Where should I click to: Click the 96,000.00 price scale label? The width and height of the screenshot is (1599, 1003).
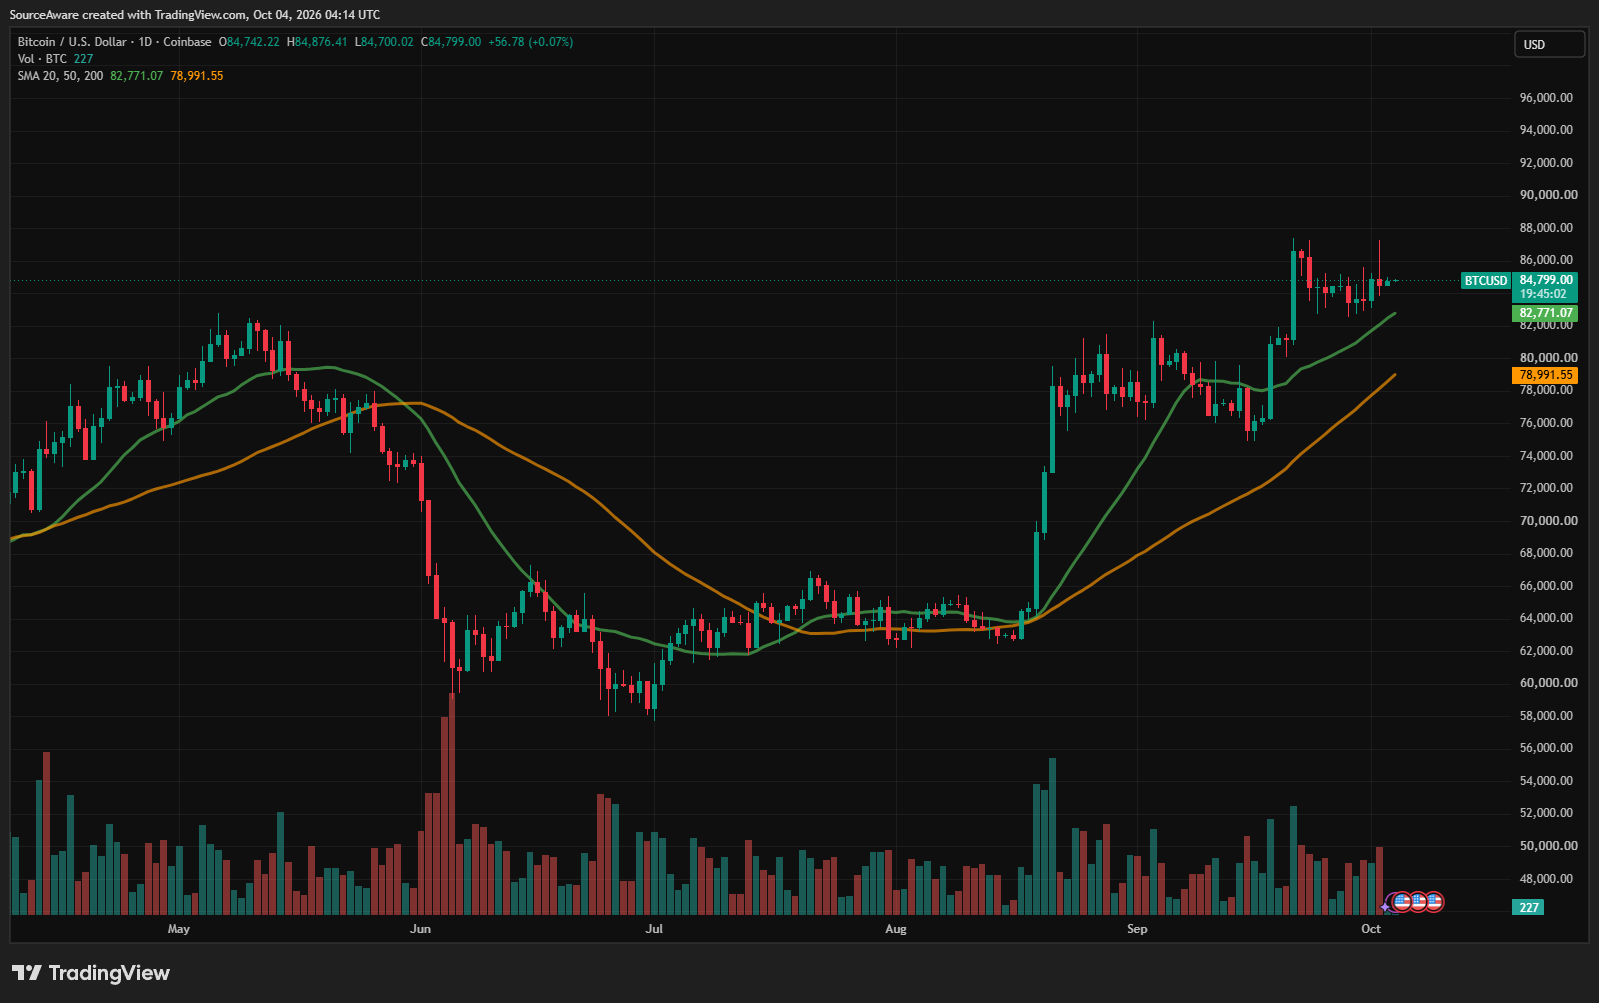click(1546, 98)
